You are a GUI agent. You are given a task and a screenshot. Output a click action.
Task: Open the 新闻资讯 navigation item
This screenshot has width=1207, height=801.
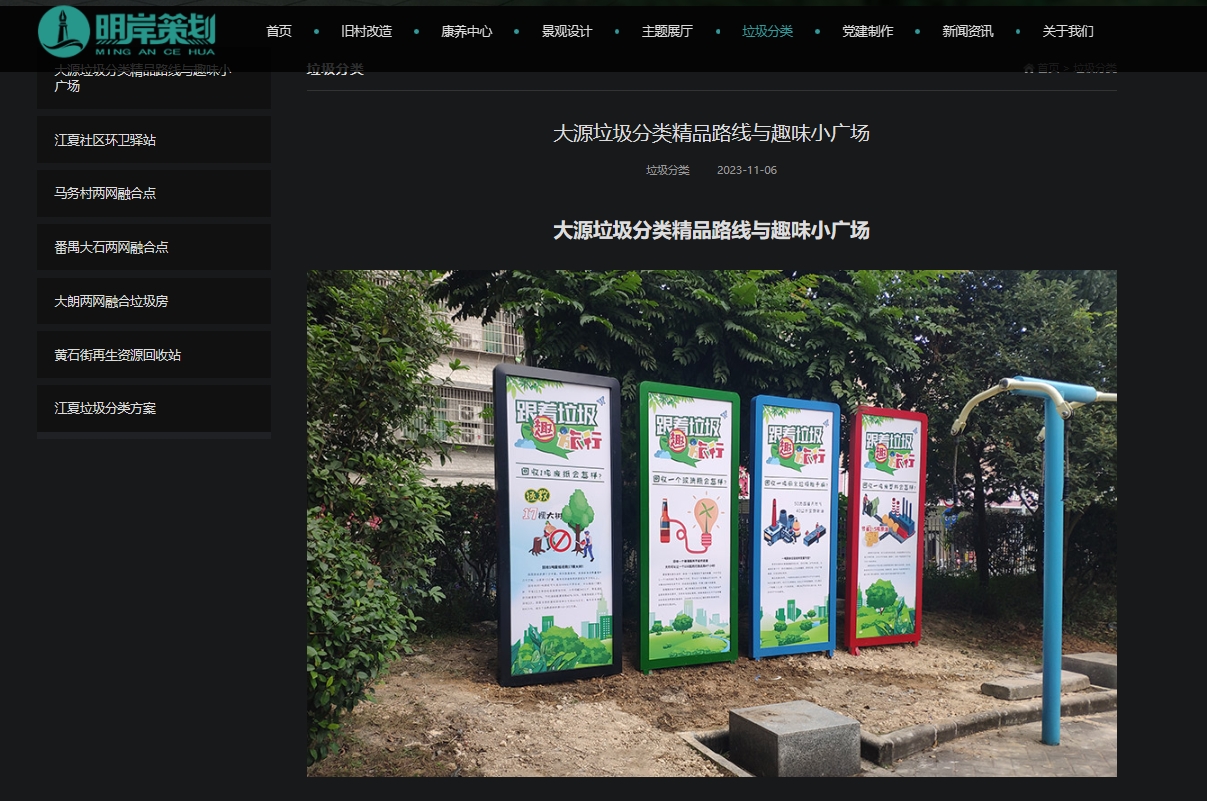967,31
